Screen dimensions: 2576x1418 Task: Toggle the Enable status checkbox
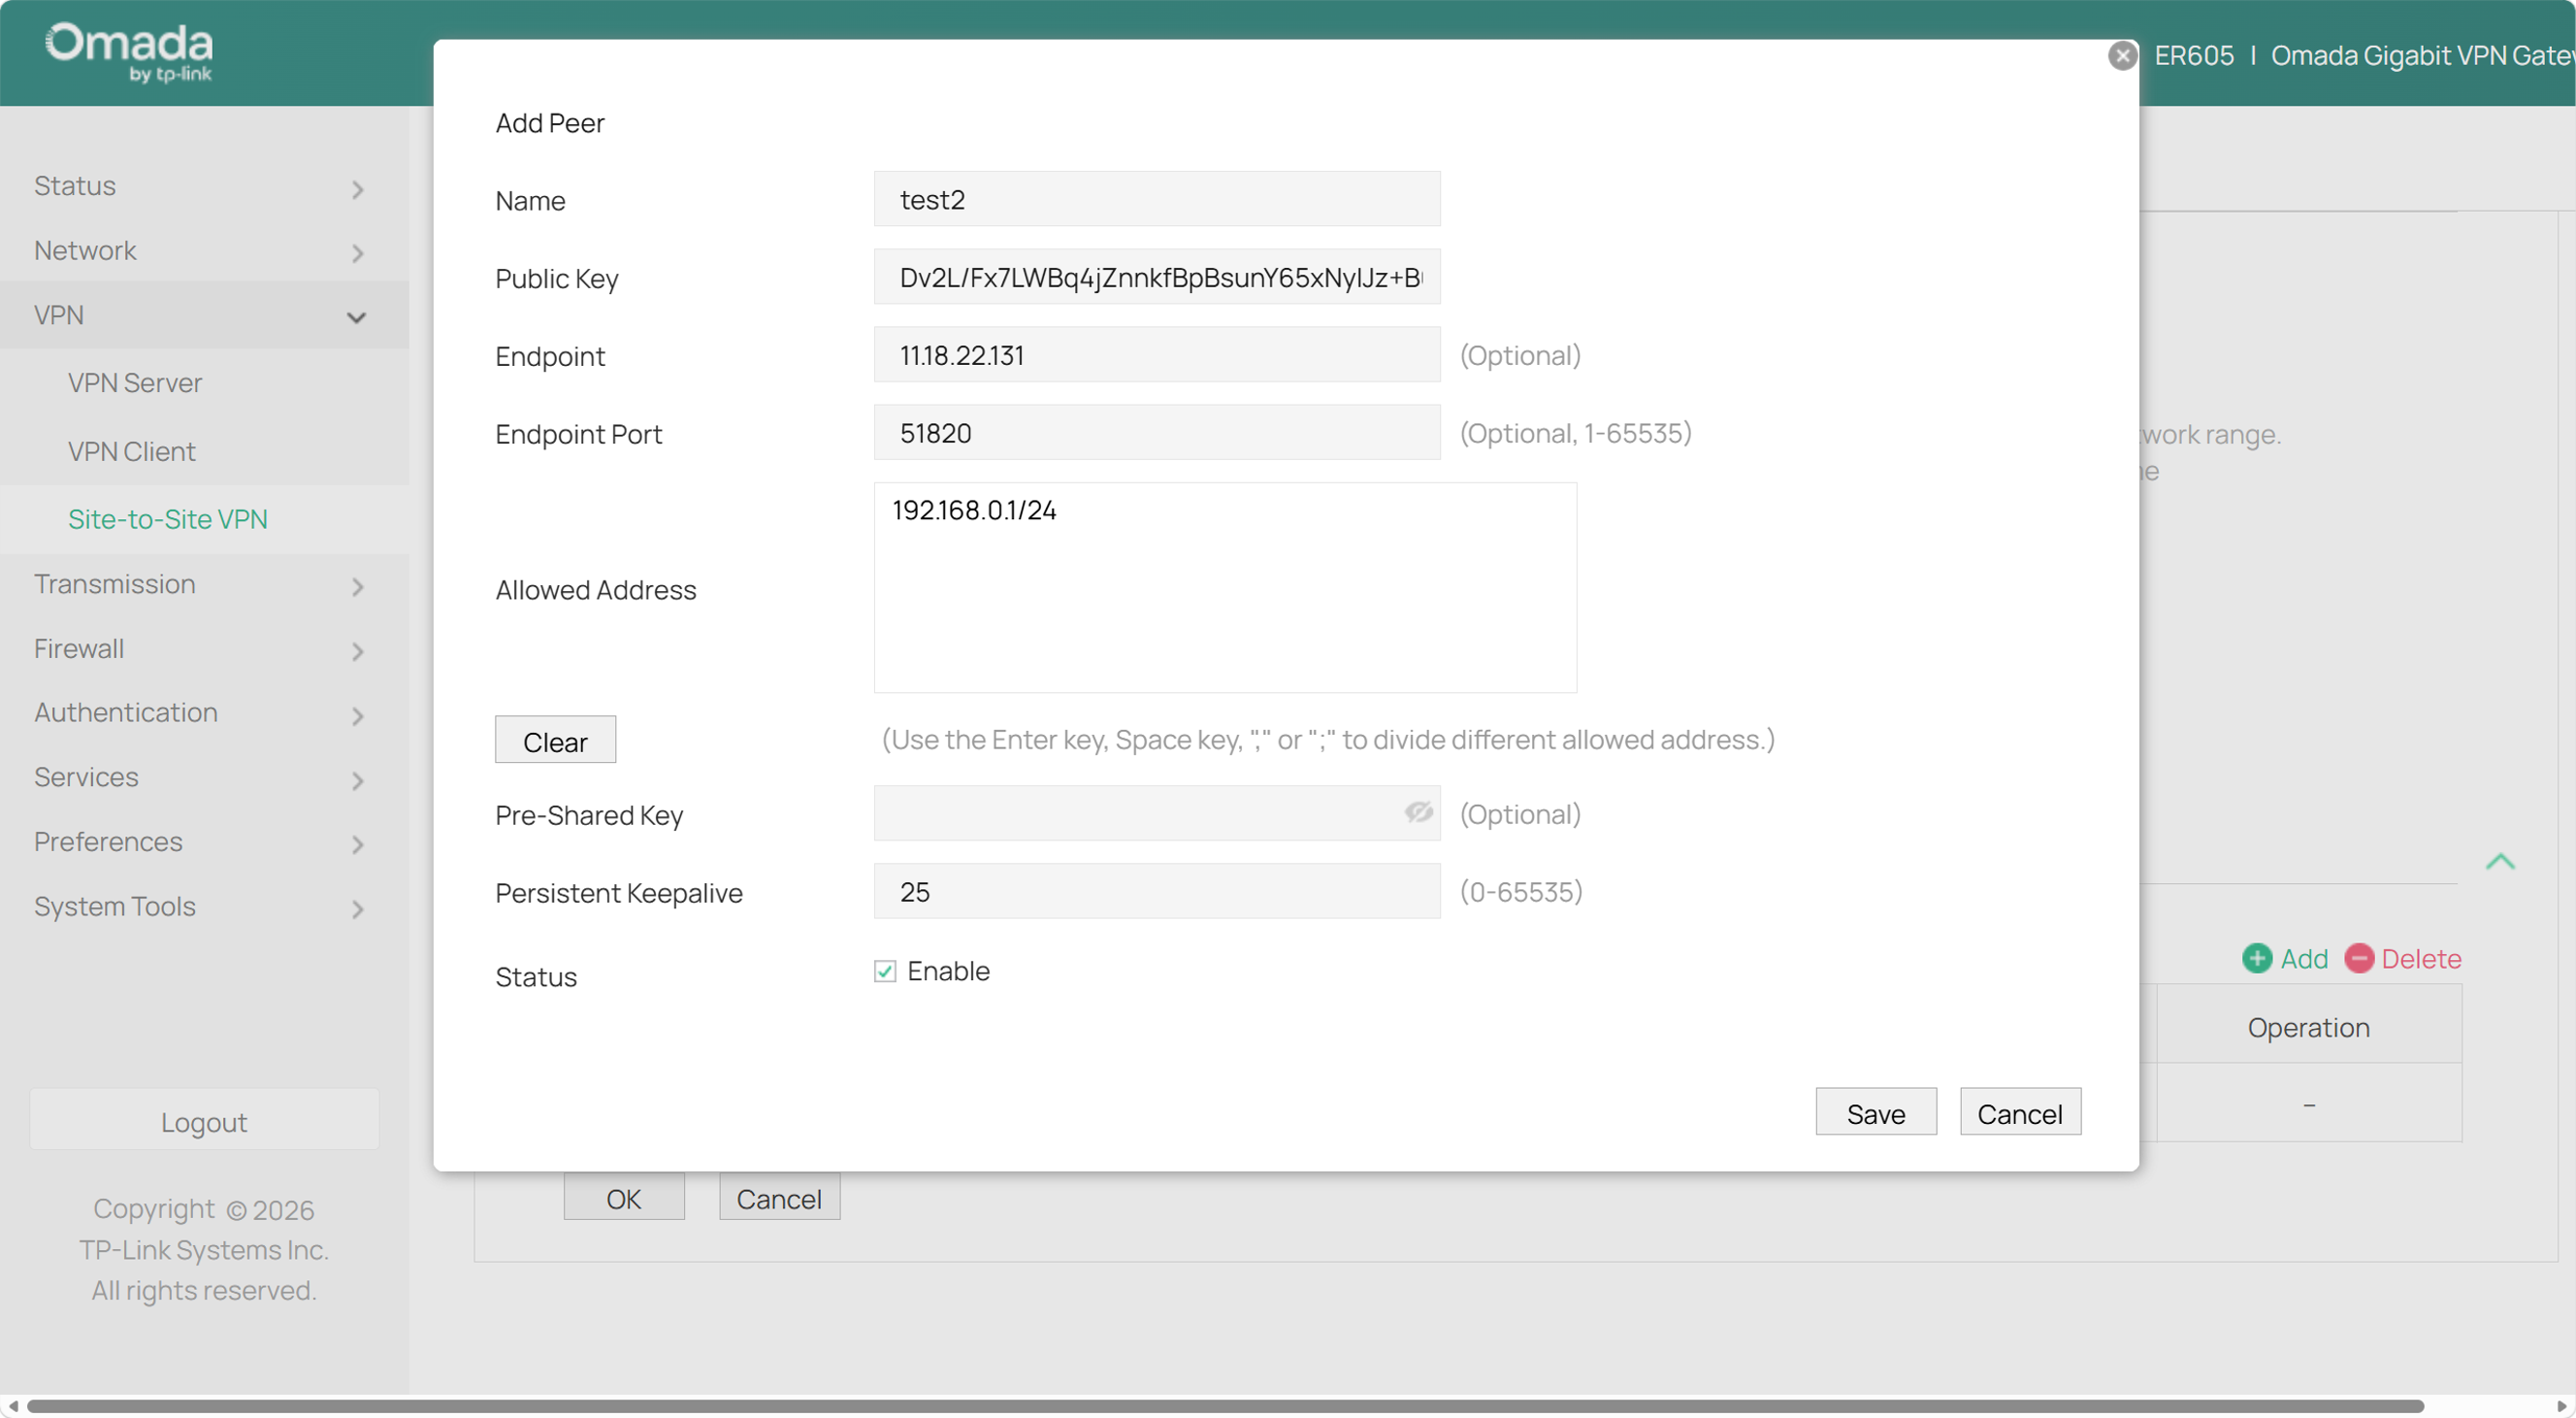pyautogui.click(x=884, y=971)
